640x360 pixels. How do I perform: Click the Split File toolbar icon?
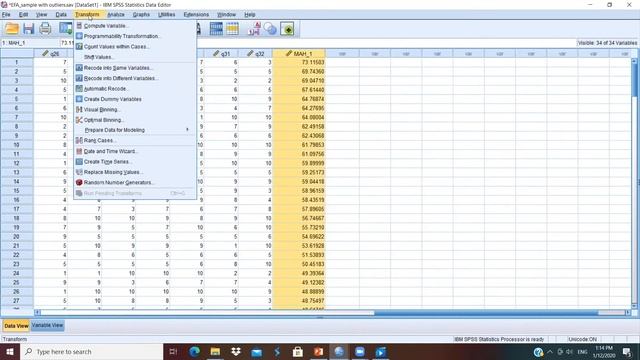coord(216,29)
